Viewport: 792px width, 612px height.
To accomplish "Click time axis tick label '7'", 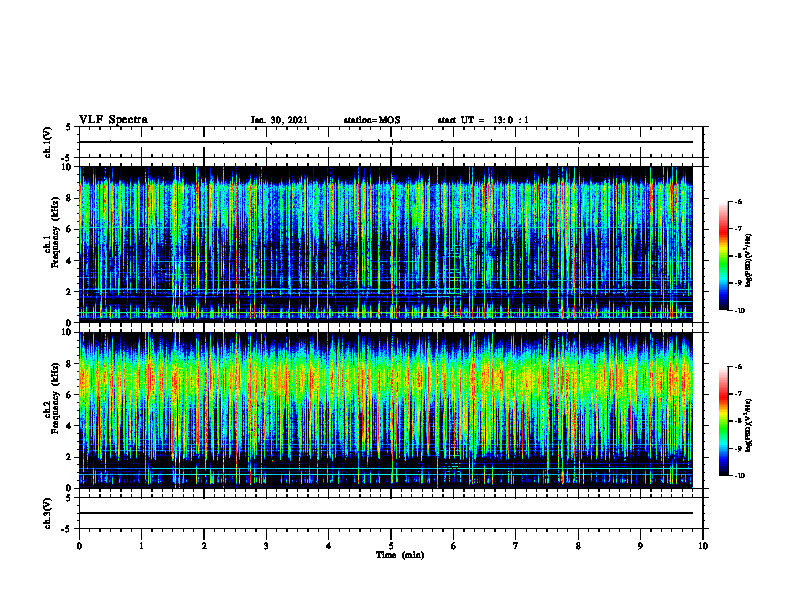I will coord(516,546).
